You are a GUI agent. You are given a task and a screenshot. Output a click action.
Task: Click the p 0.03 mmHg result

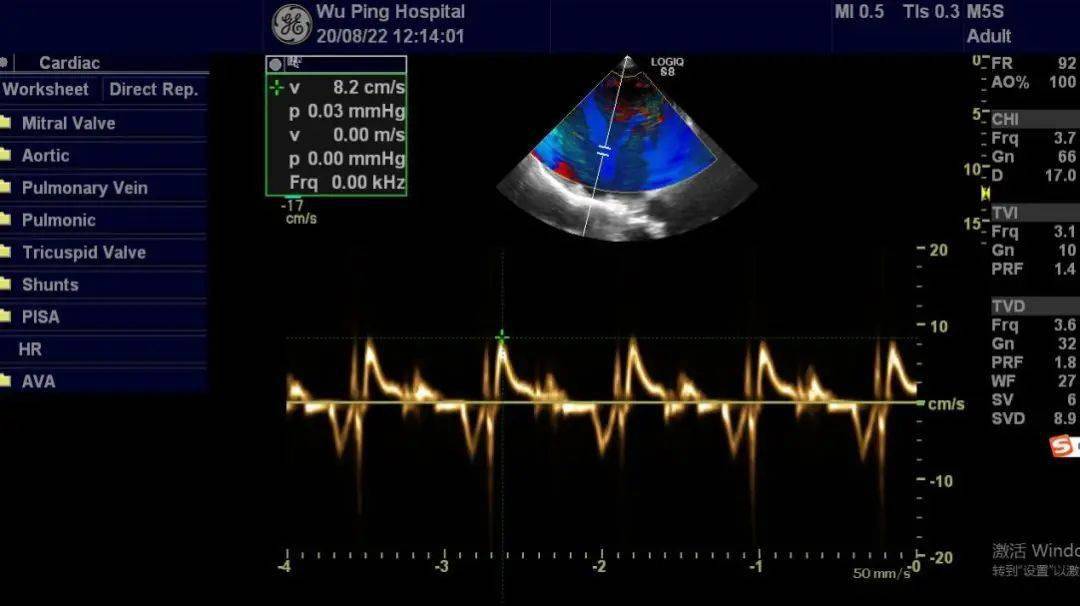(x=346, y=112)
